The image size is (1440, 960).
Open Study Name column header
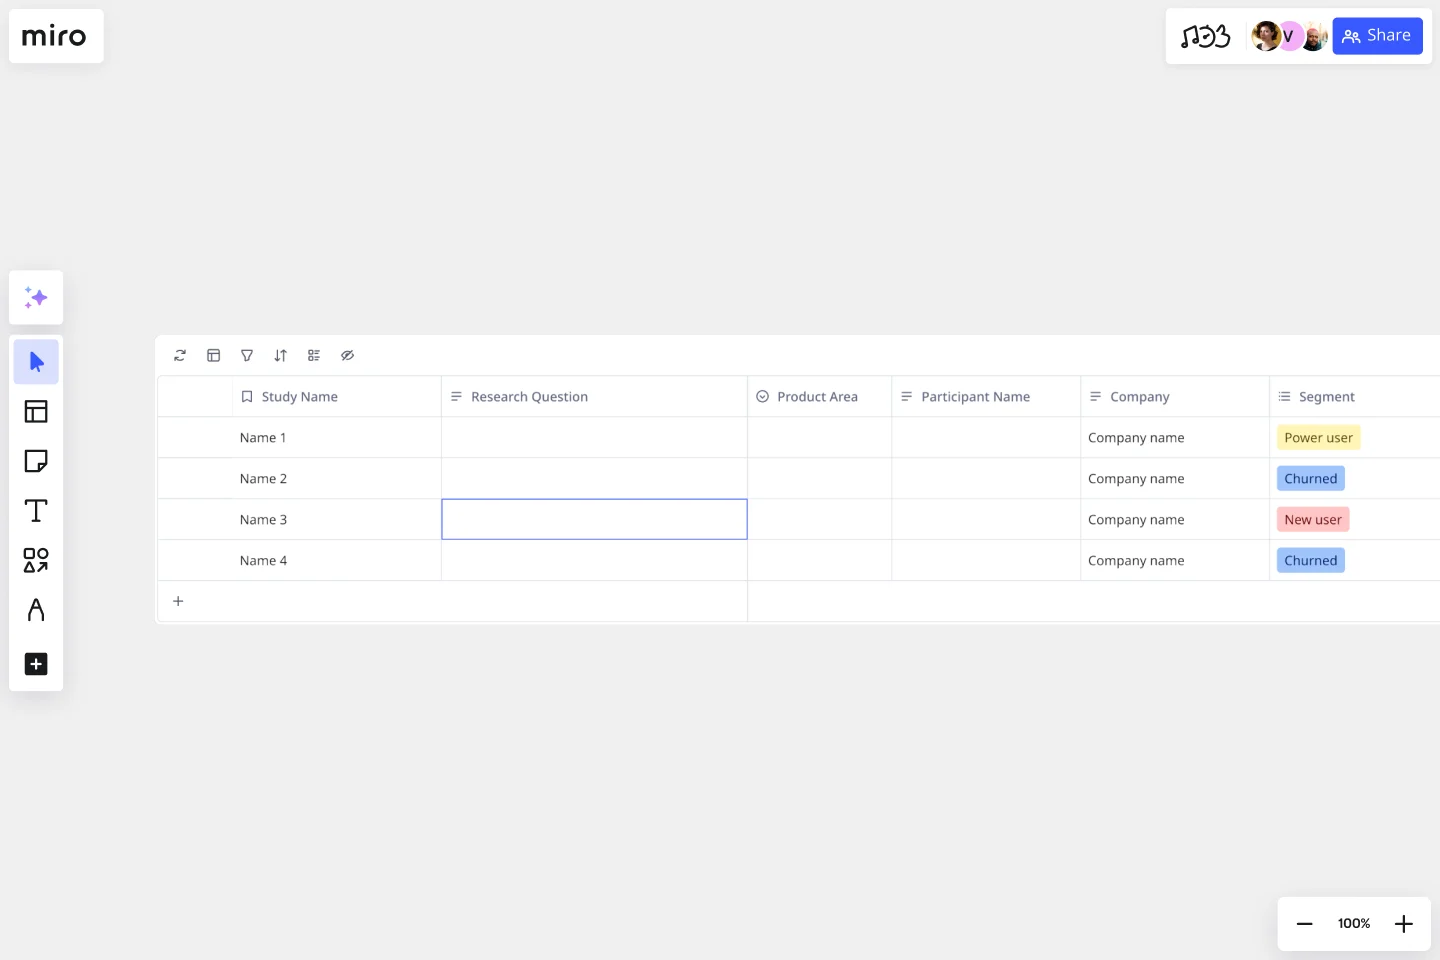pos(336,397)
